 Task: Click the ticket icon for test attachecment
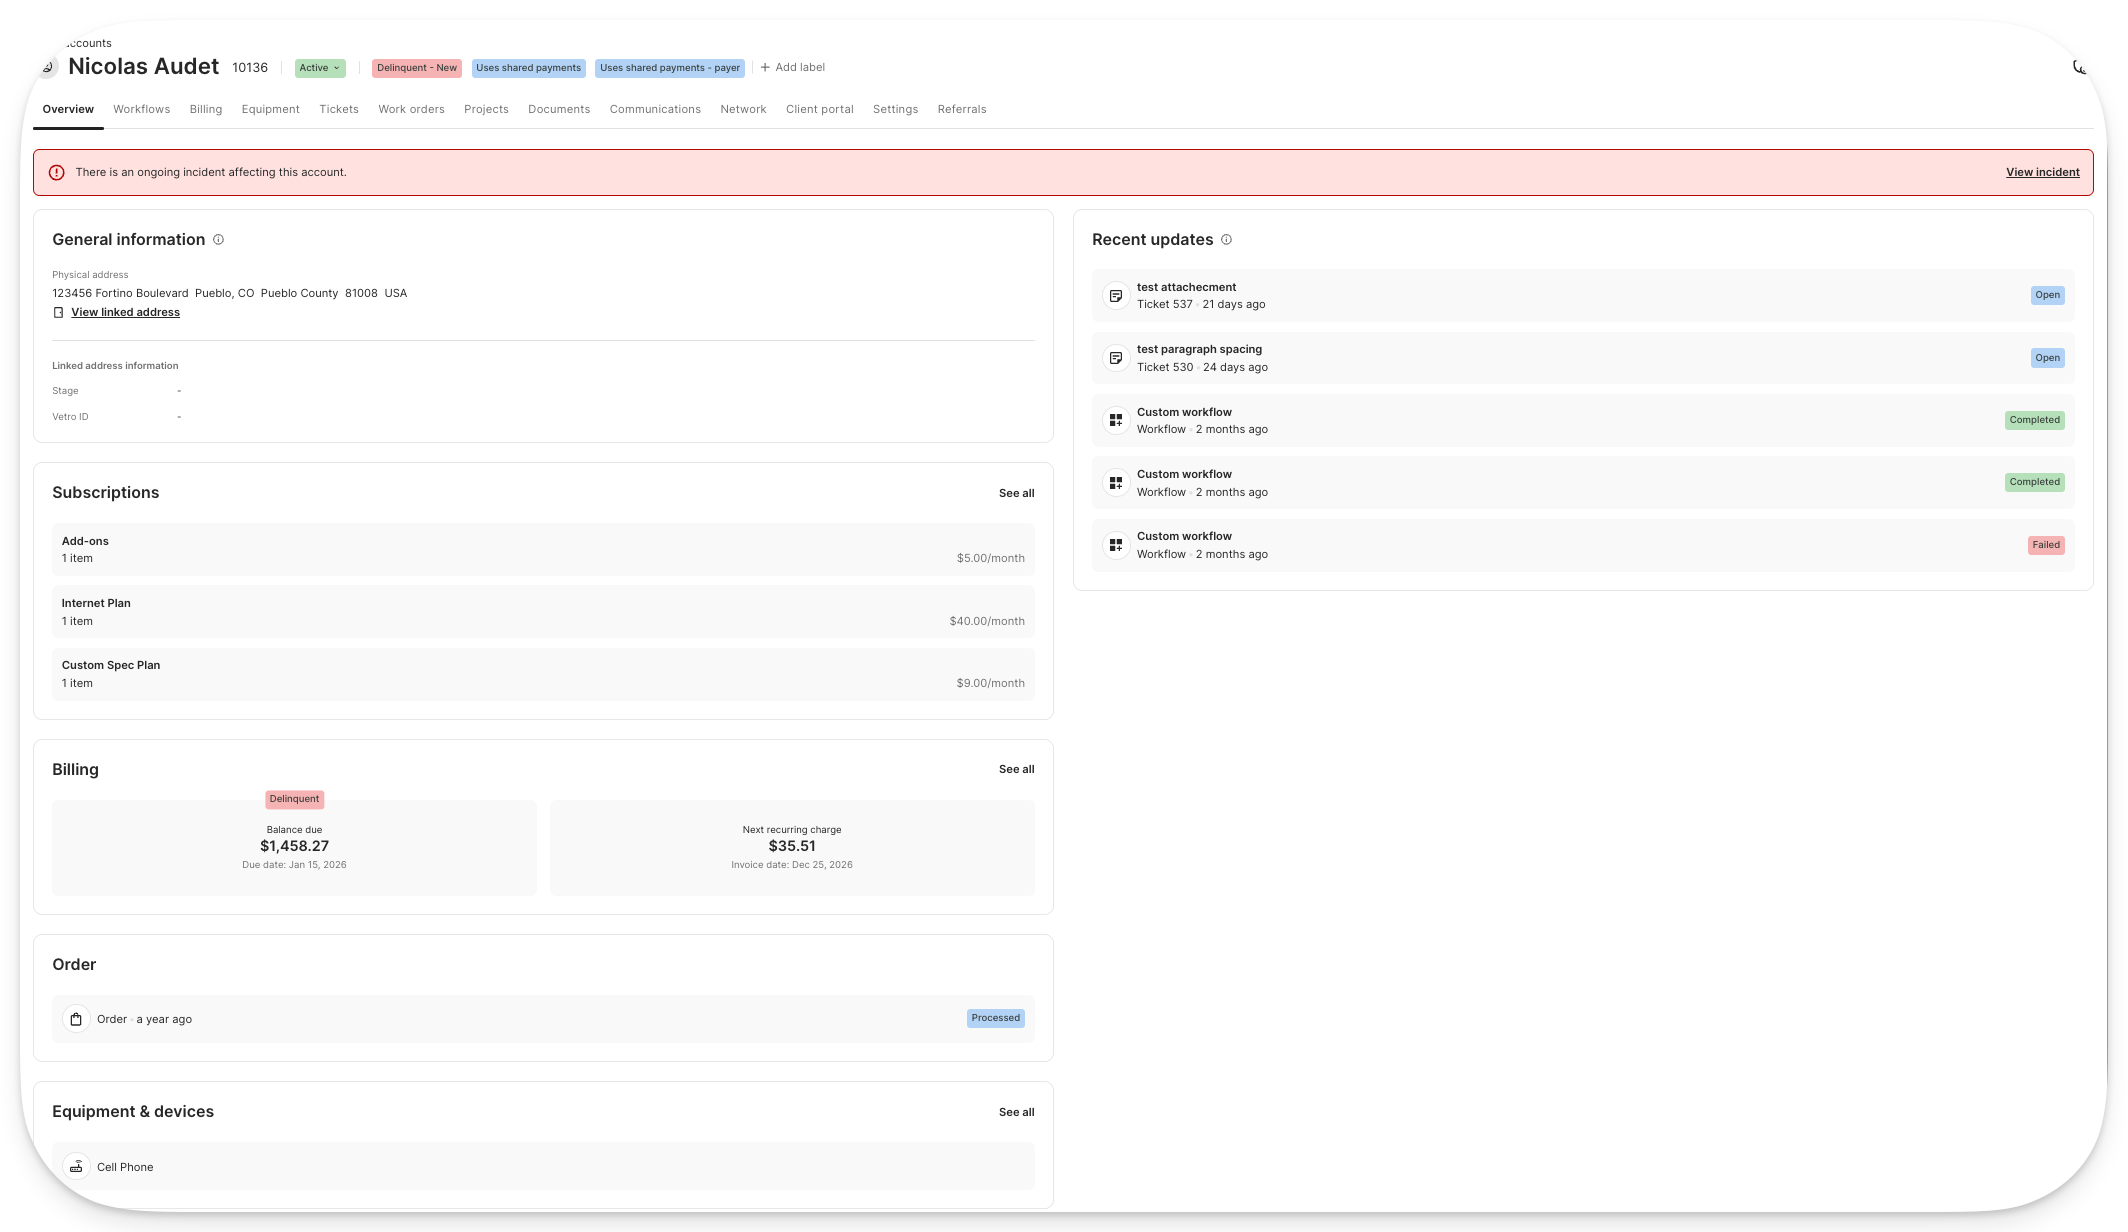coord(1116,296)
